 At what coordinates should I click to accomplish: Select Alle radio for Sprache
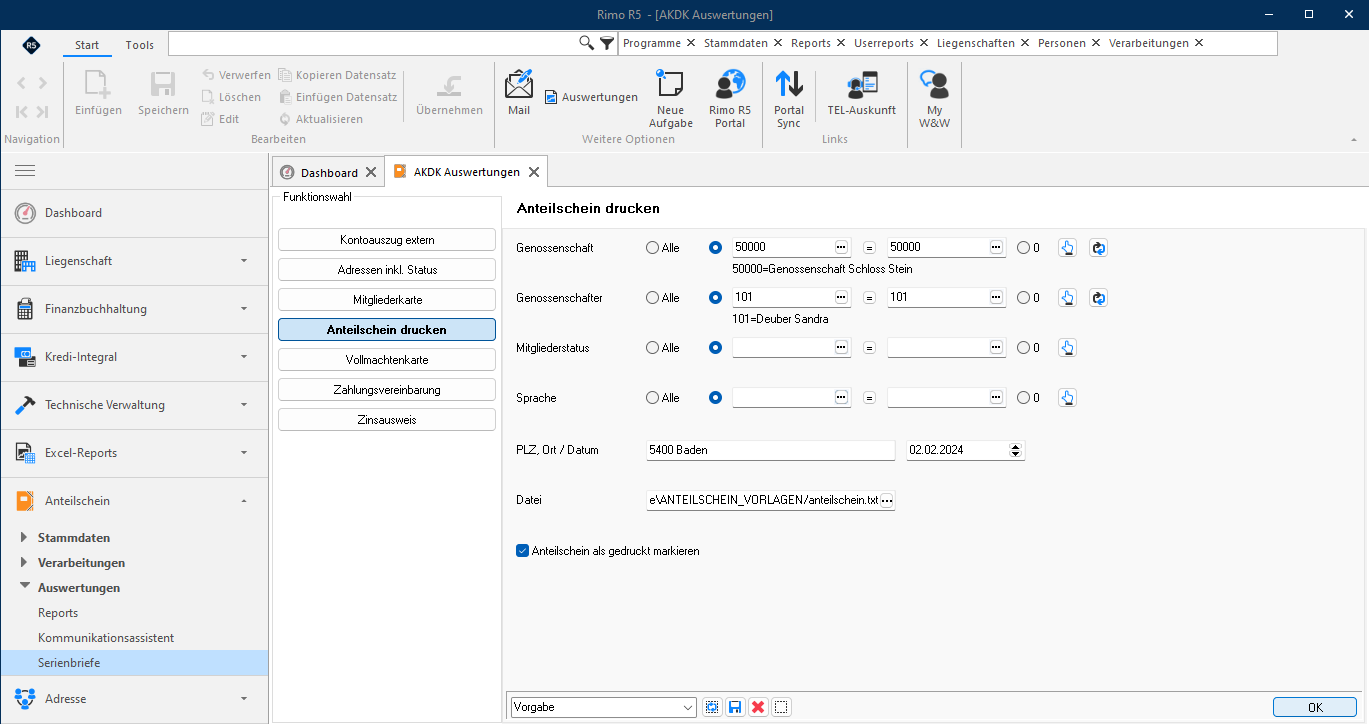click(x=653, y=398)
